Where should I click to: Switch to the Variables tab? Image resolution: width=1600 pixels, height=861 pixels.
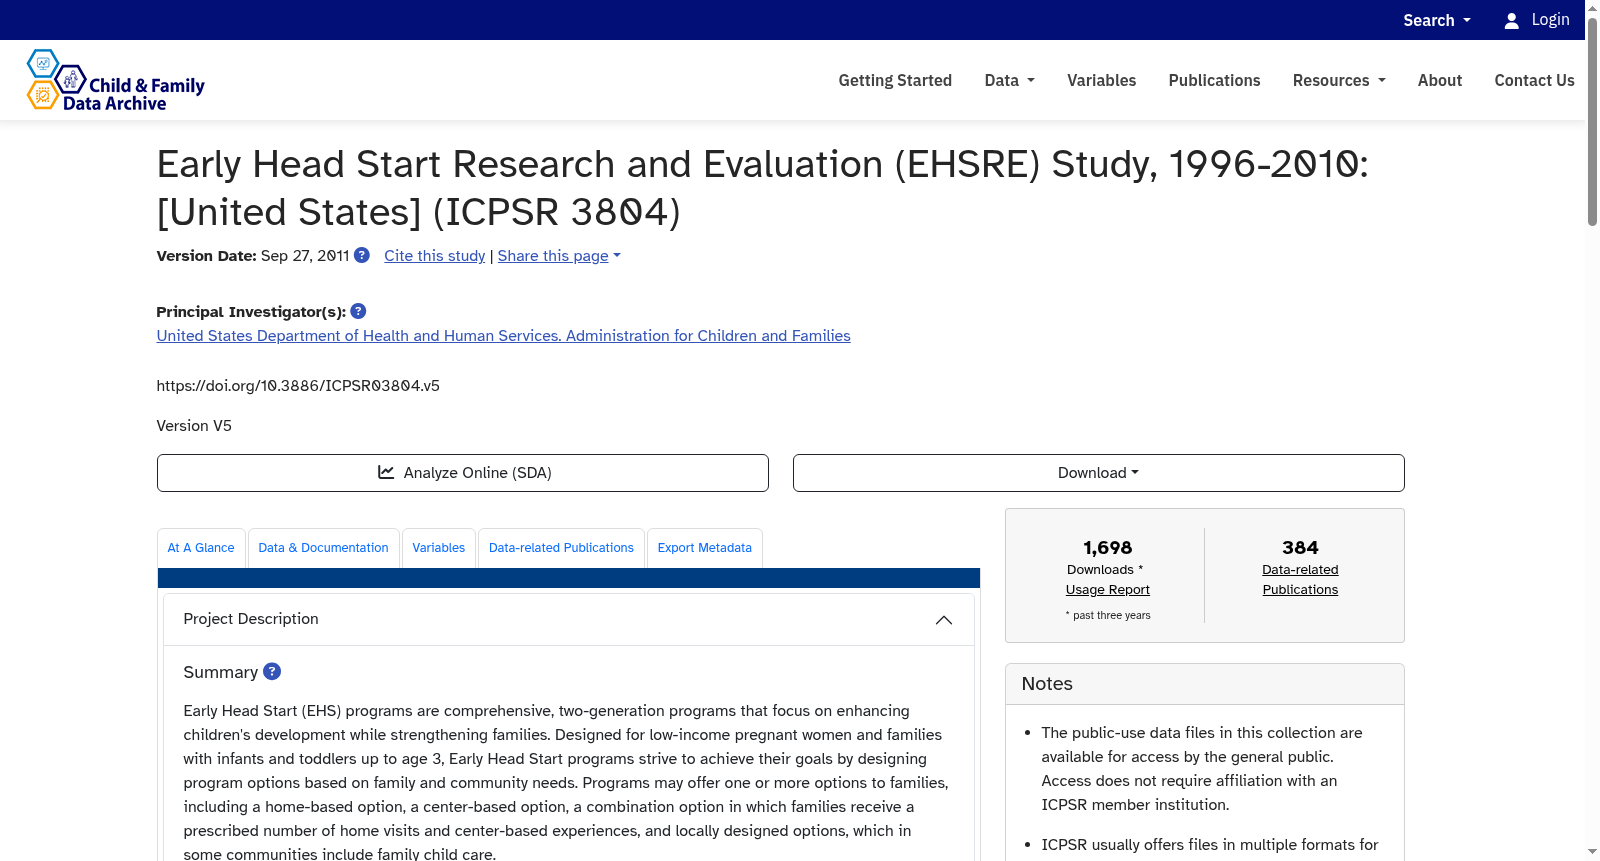[438, 548]
